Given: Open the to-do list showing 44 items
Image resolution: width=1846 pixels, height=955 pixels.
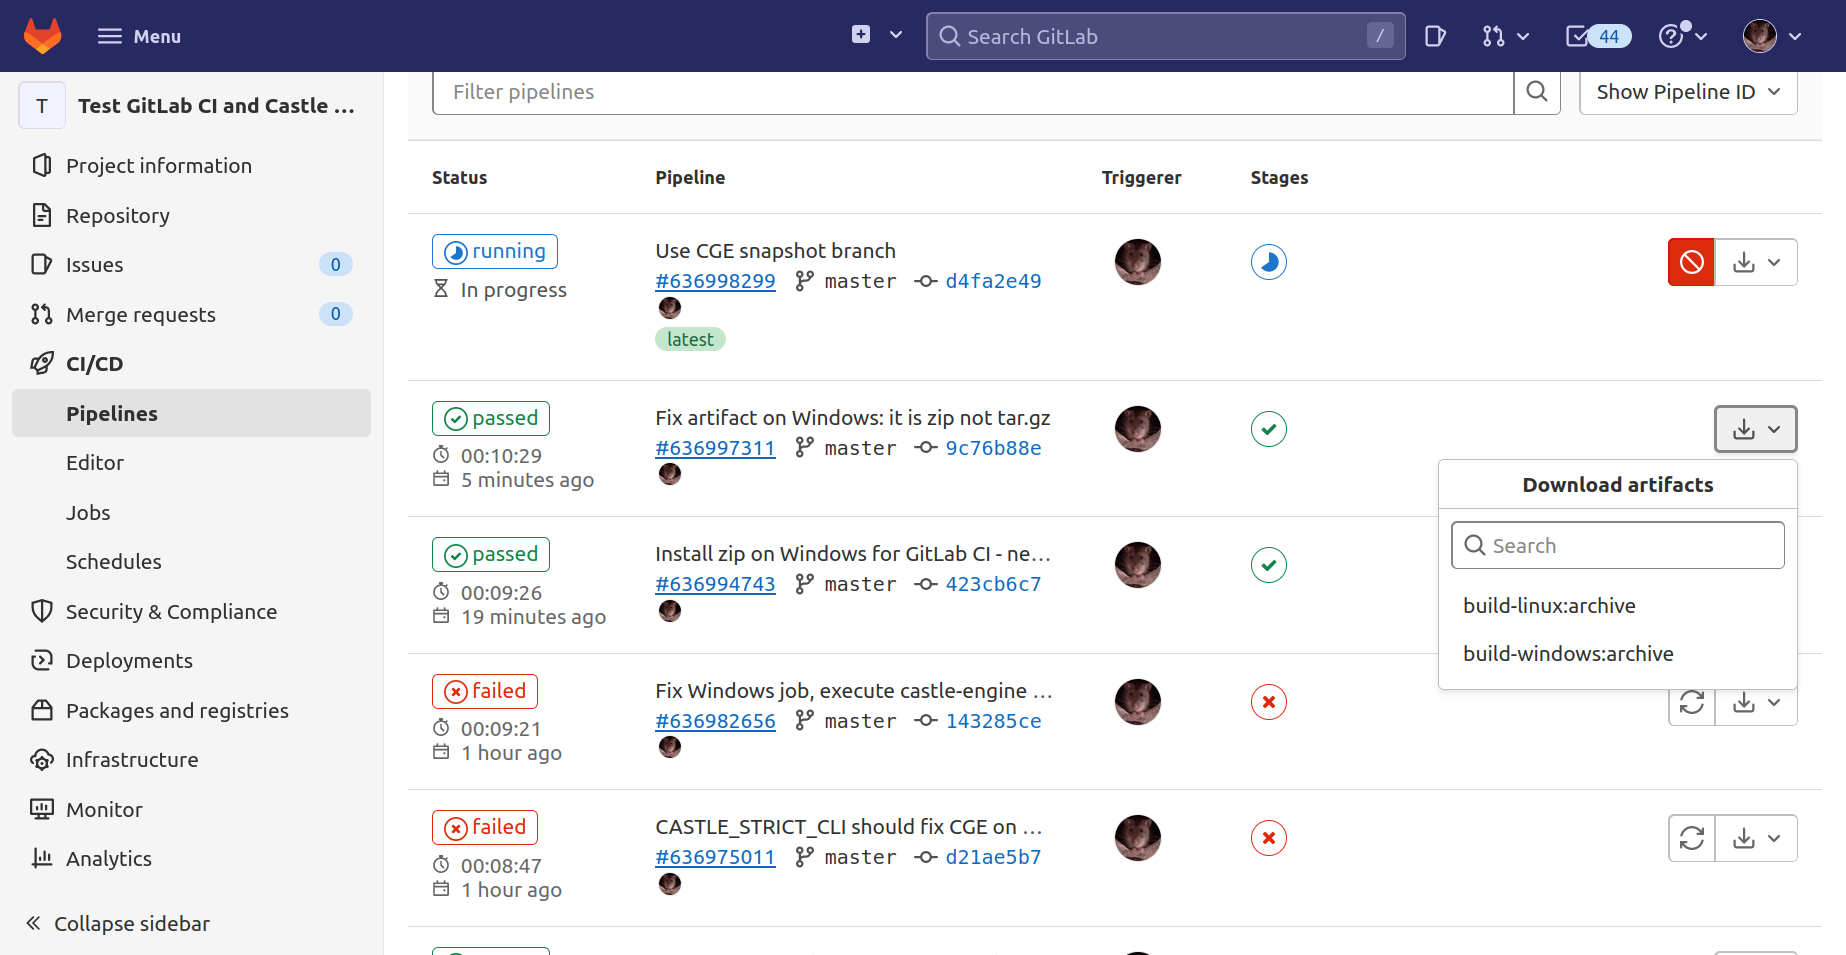Looking at the screenshot, I should [1597, 35].
